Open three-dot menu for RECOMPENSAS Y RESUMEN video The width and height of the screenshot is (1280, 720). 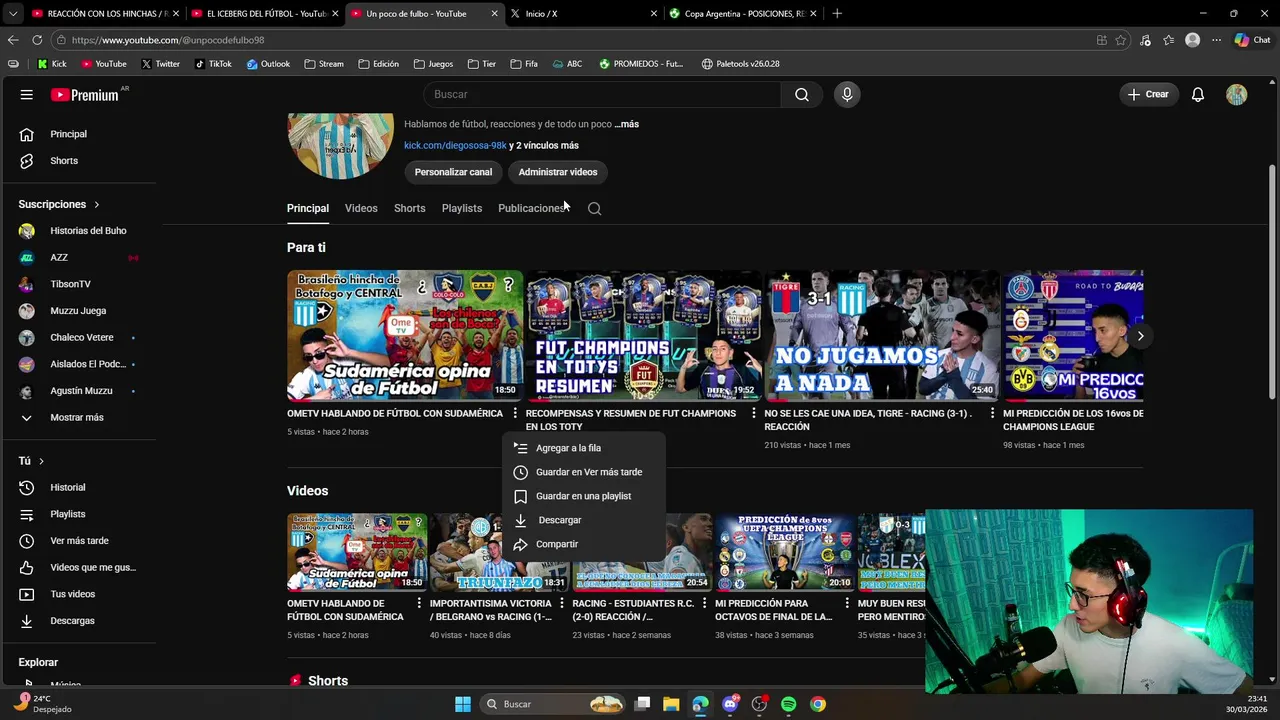coord(754,413)
